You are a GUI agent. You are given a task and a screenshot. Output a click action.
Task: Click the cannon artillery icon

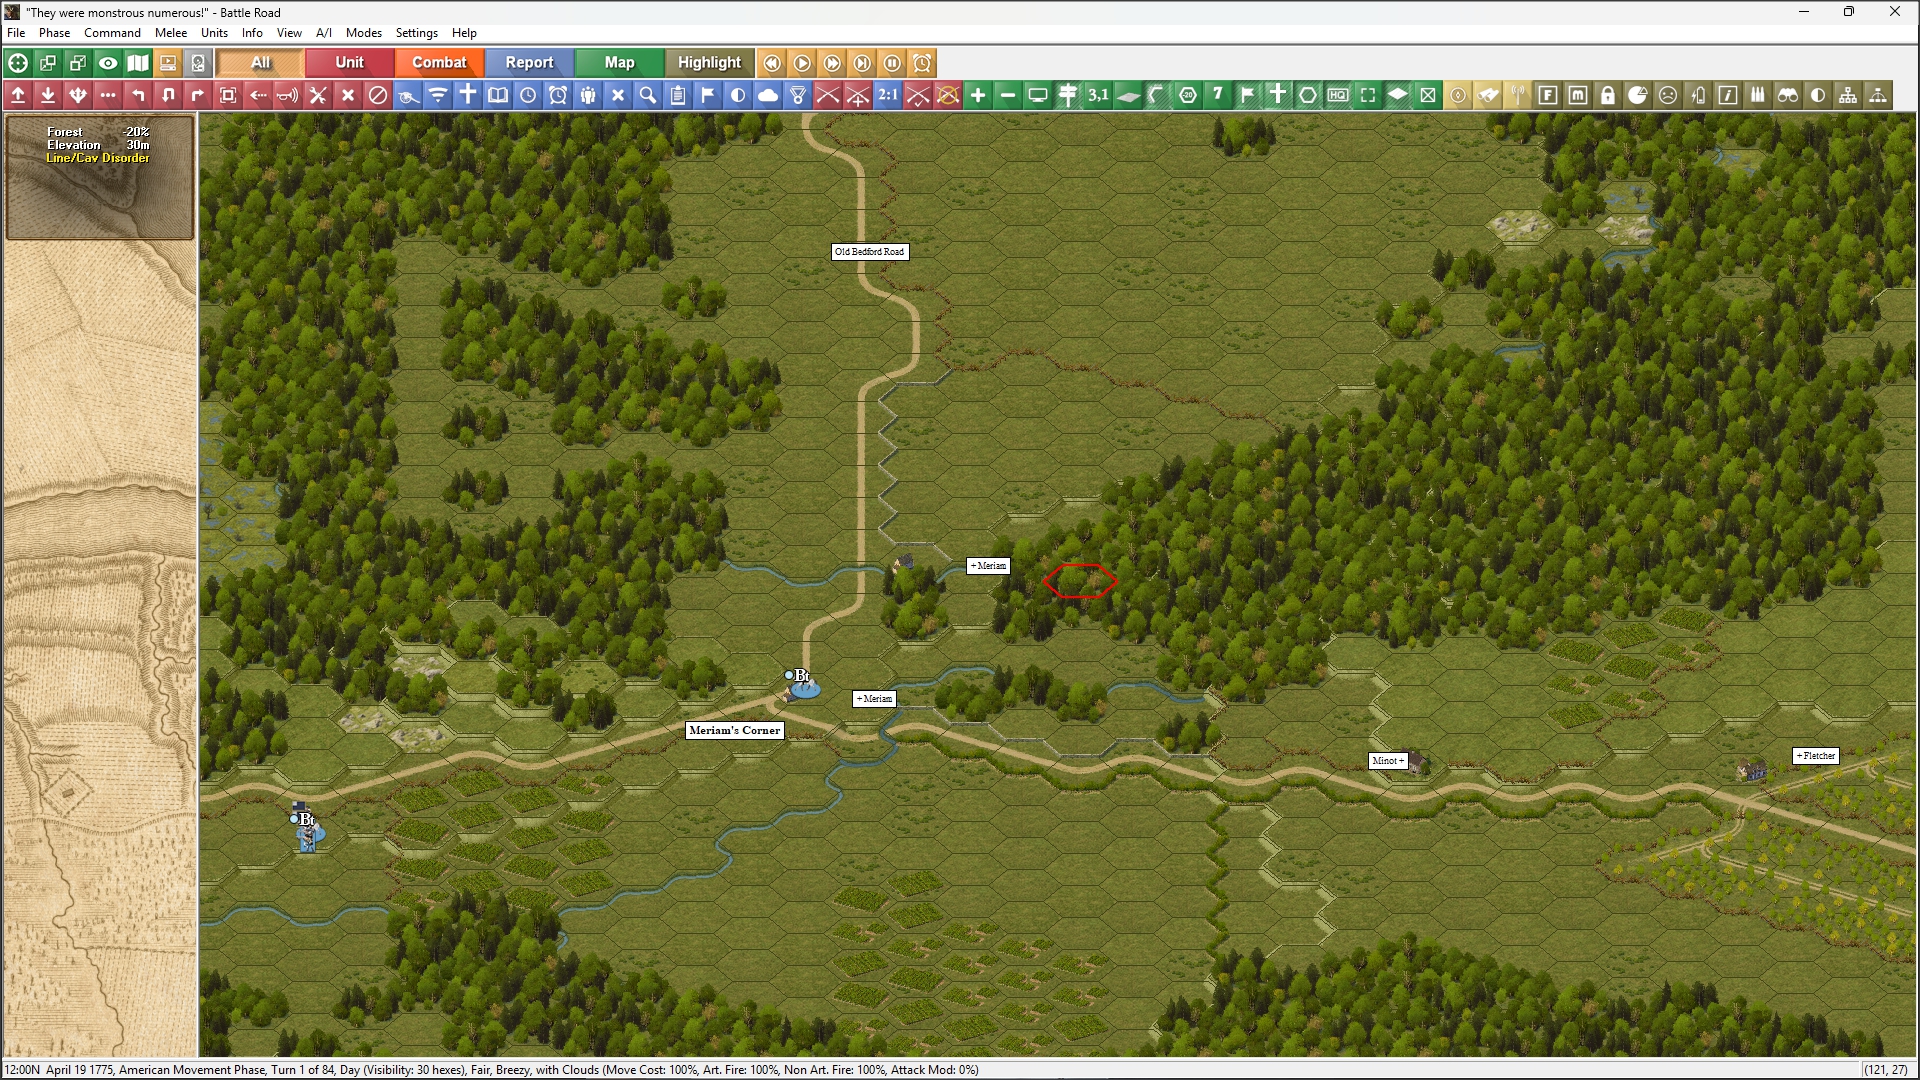[408, 95]
